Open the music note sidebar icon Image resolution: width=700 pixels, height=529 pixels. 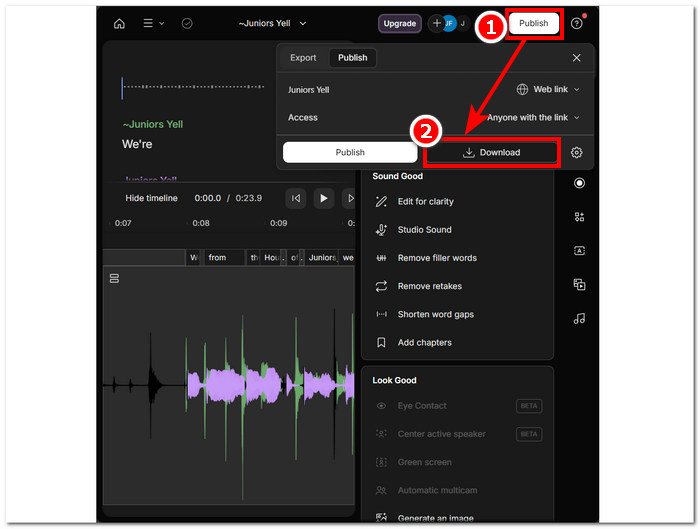tap(579, 318)
